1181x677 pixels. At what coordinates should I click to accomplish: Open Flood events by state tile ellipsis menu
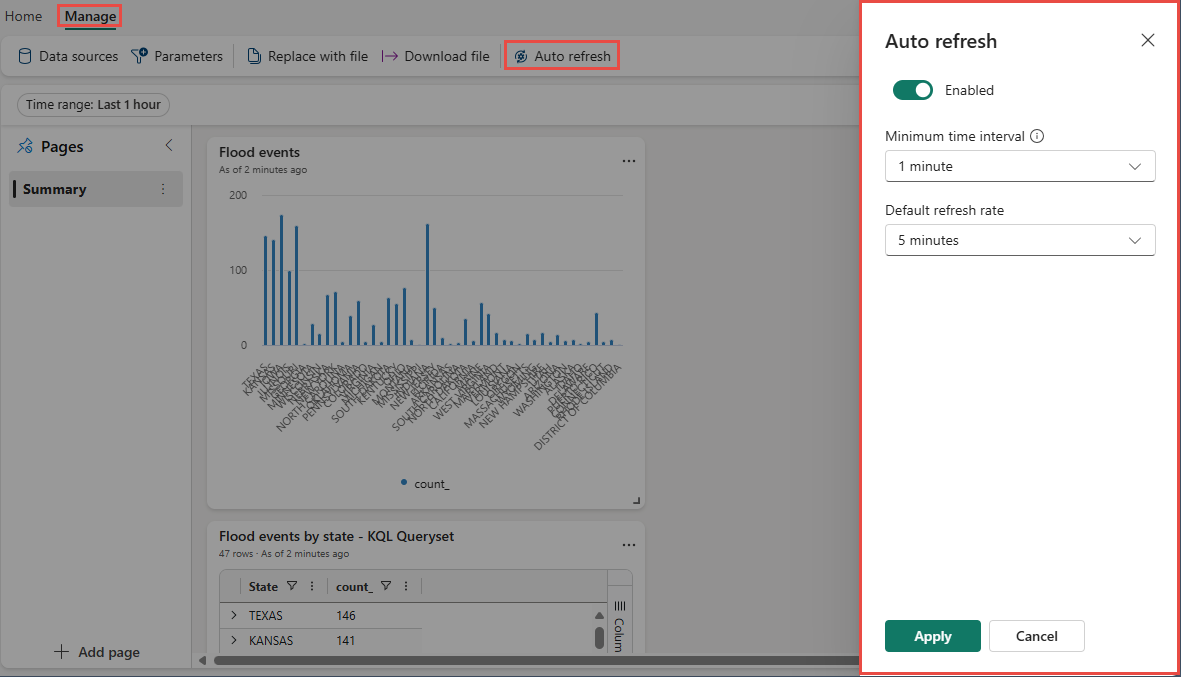[x=629, y=545]
